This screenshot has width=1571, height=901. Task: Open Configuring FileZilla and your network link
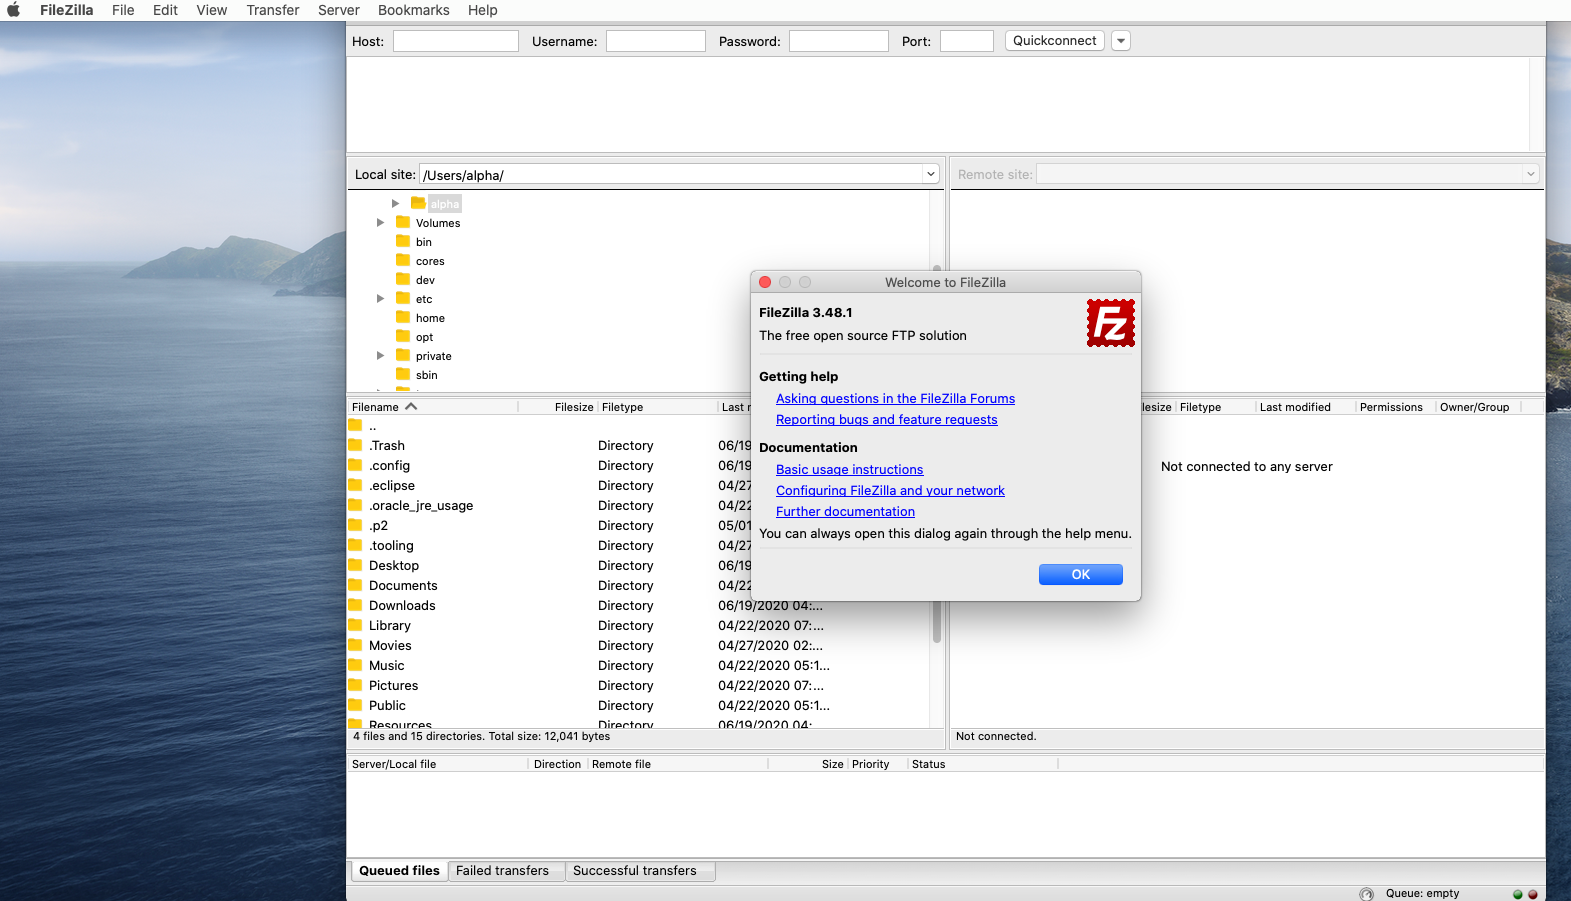890,490
